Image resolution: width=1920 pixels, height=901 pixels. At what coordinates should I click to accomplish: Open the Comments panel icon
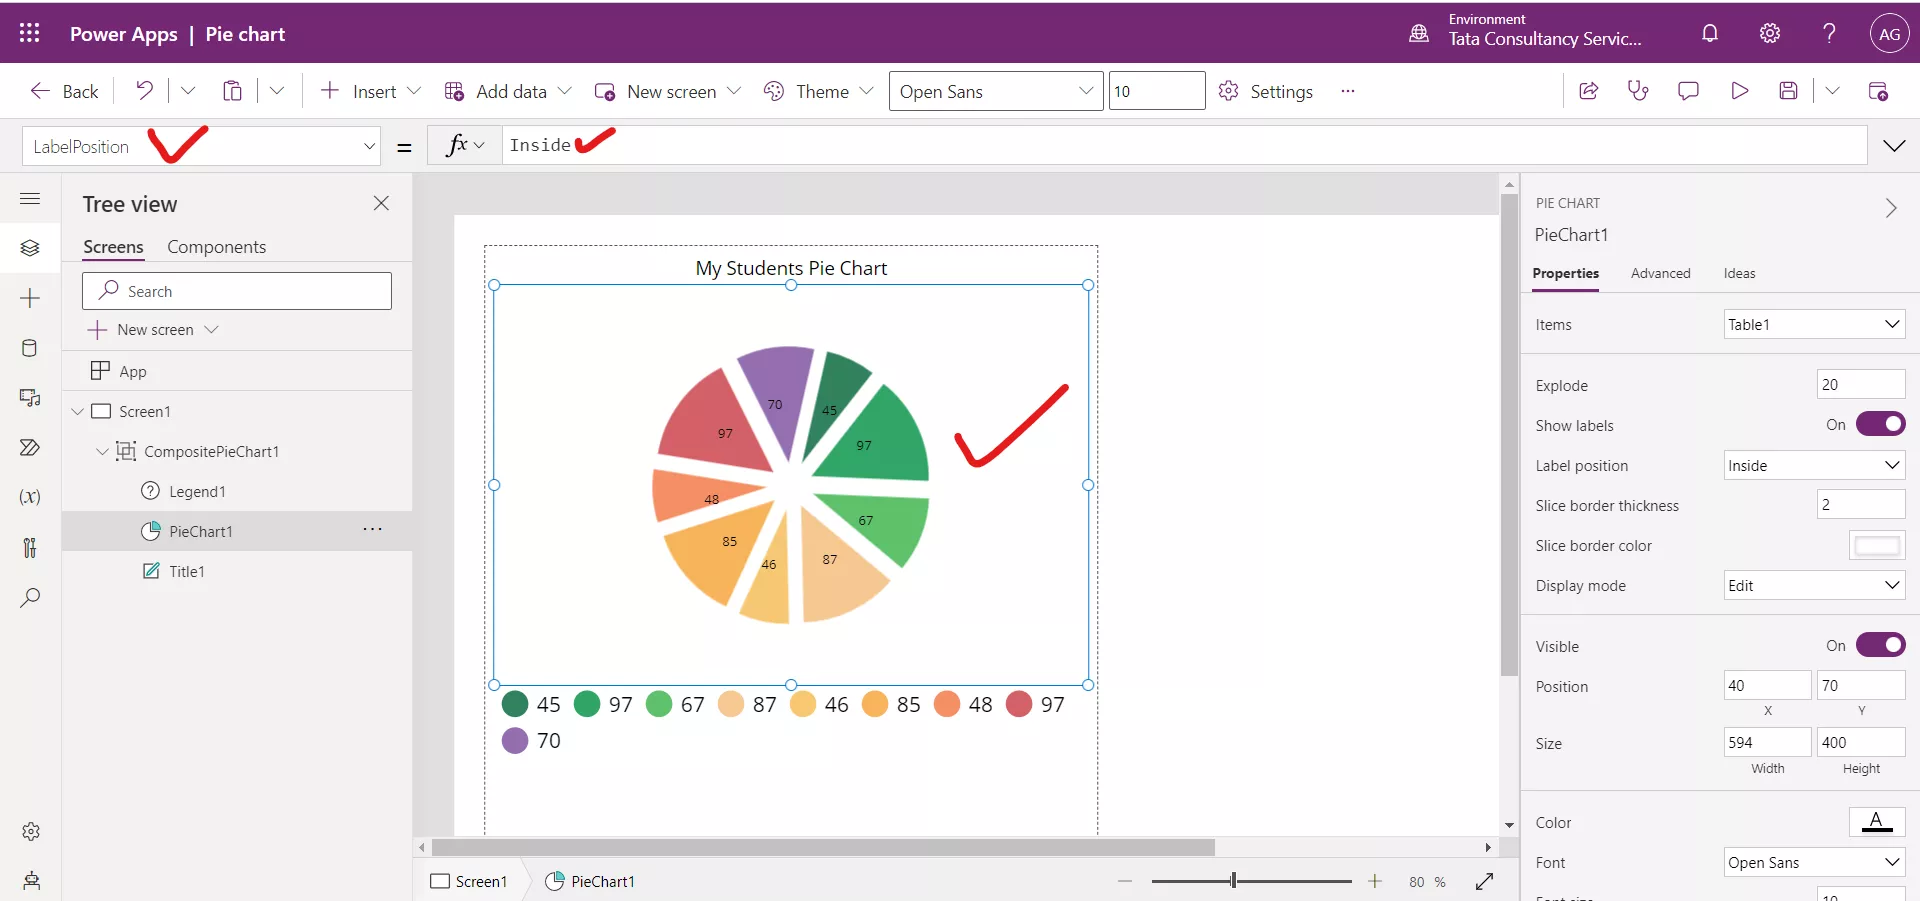click(x=1689, y=90)
